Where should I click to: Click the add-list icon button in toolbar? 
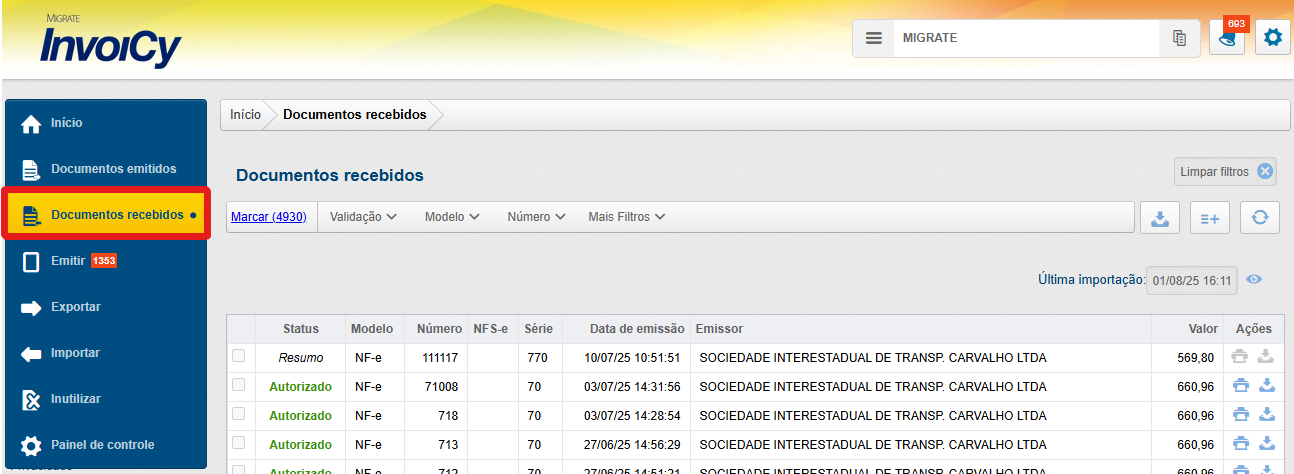point(1210,218)
